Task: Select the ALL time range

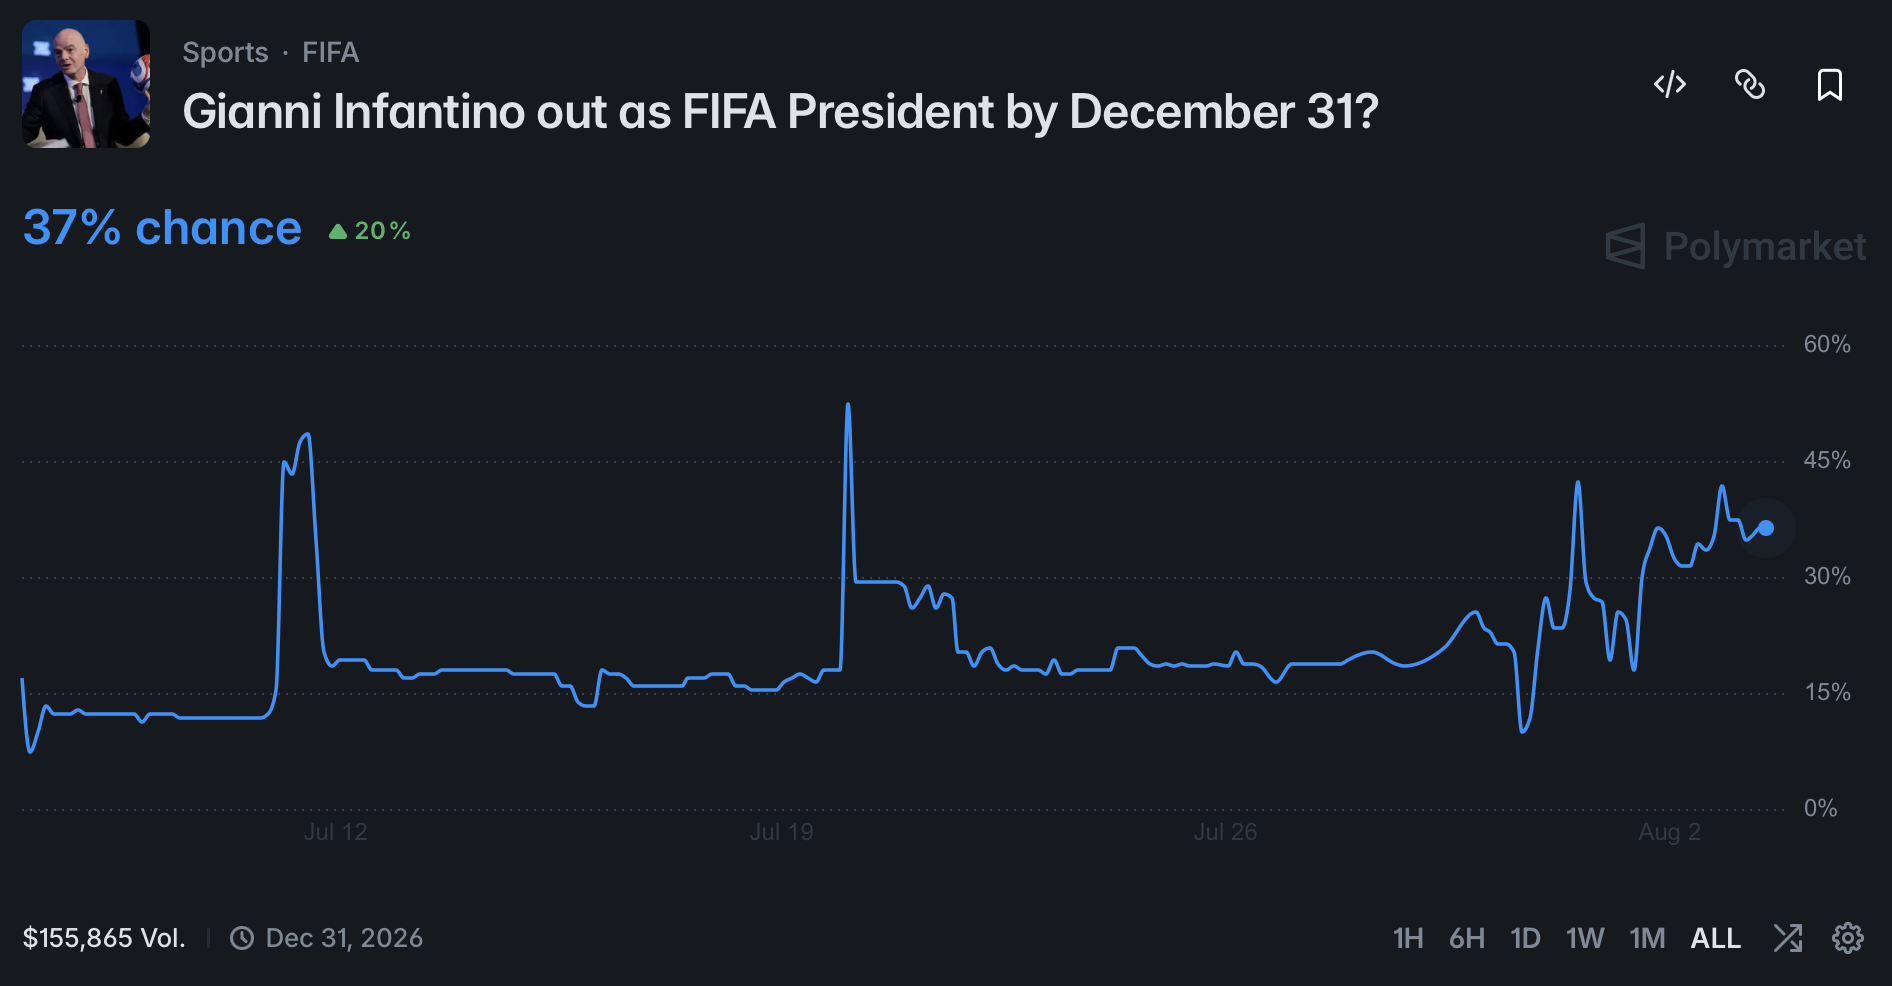Action: 1715,938
